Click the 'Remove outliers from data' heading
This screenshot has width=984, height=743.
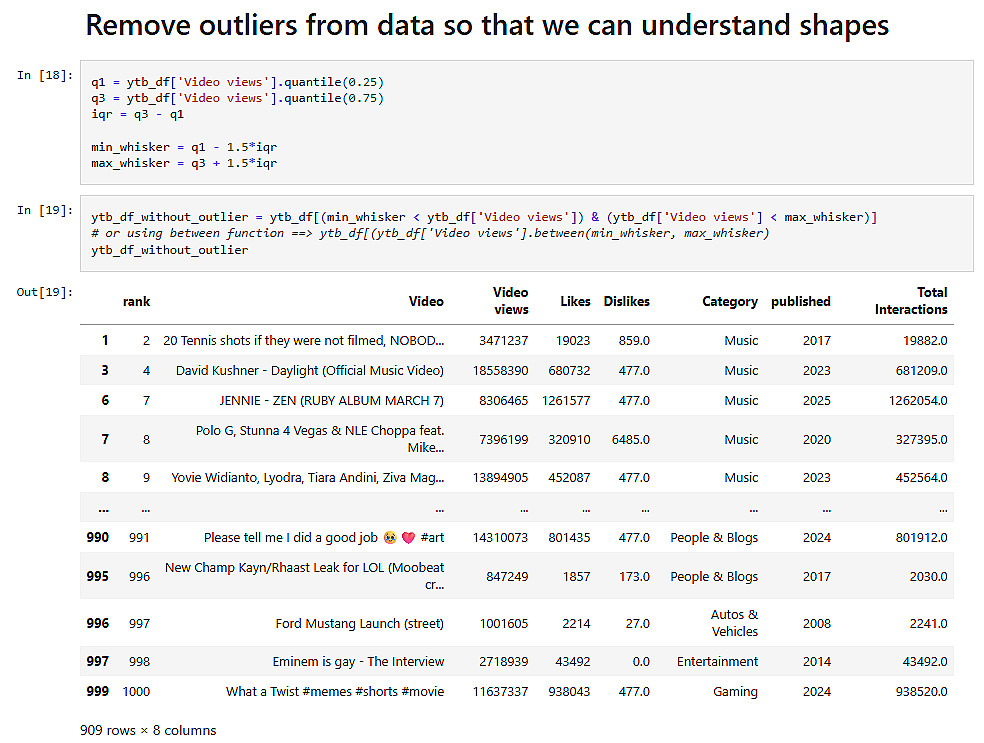[x=487, y=25]
